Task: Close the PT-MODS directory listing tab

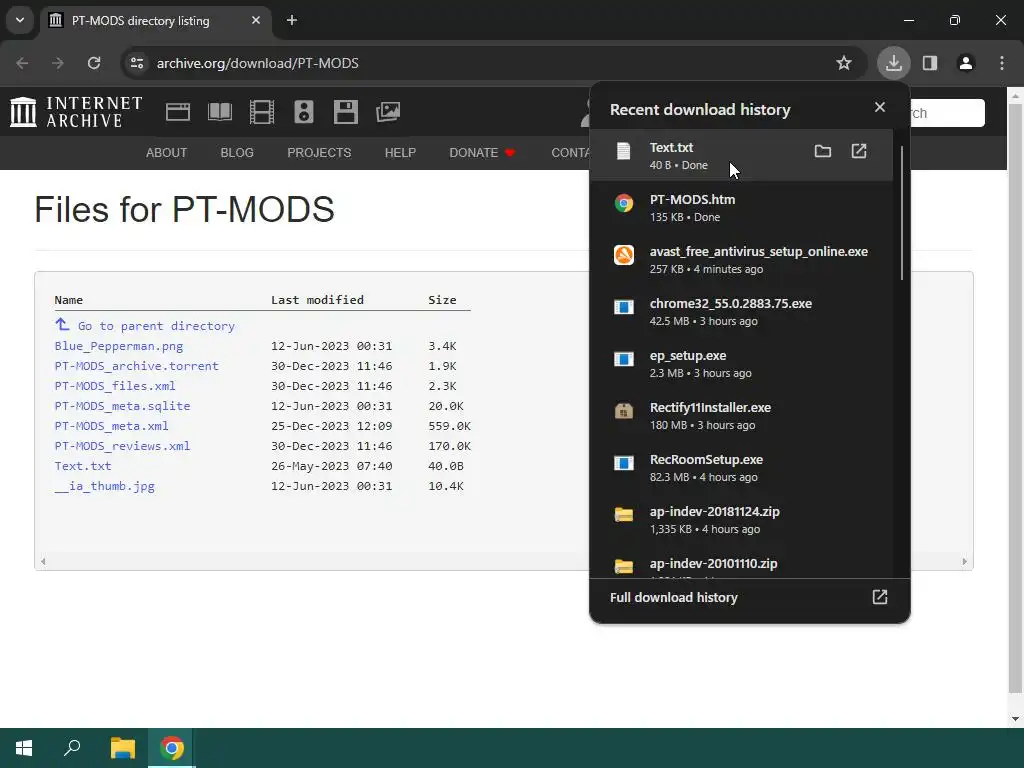Action: point(256,20)
